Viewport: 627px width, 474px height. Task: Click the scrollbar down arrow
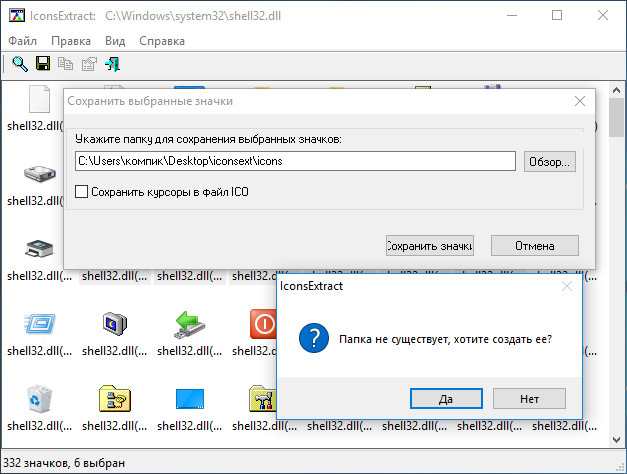[616, 440]
